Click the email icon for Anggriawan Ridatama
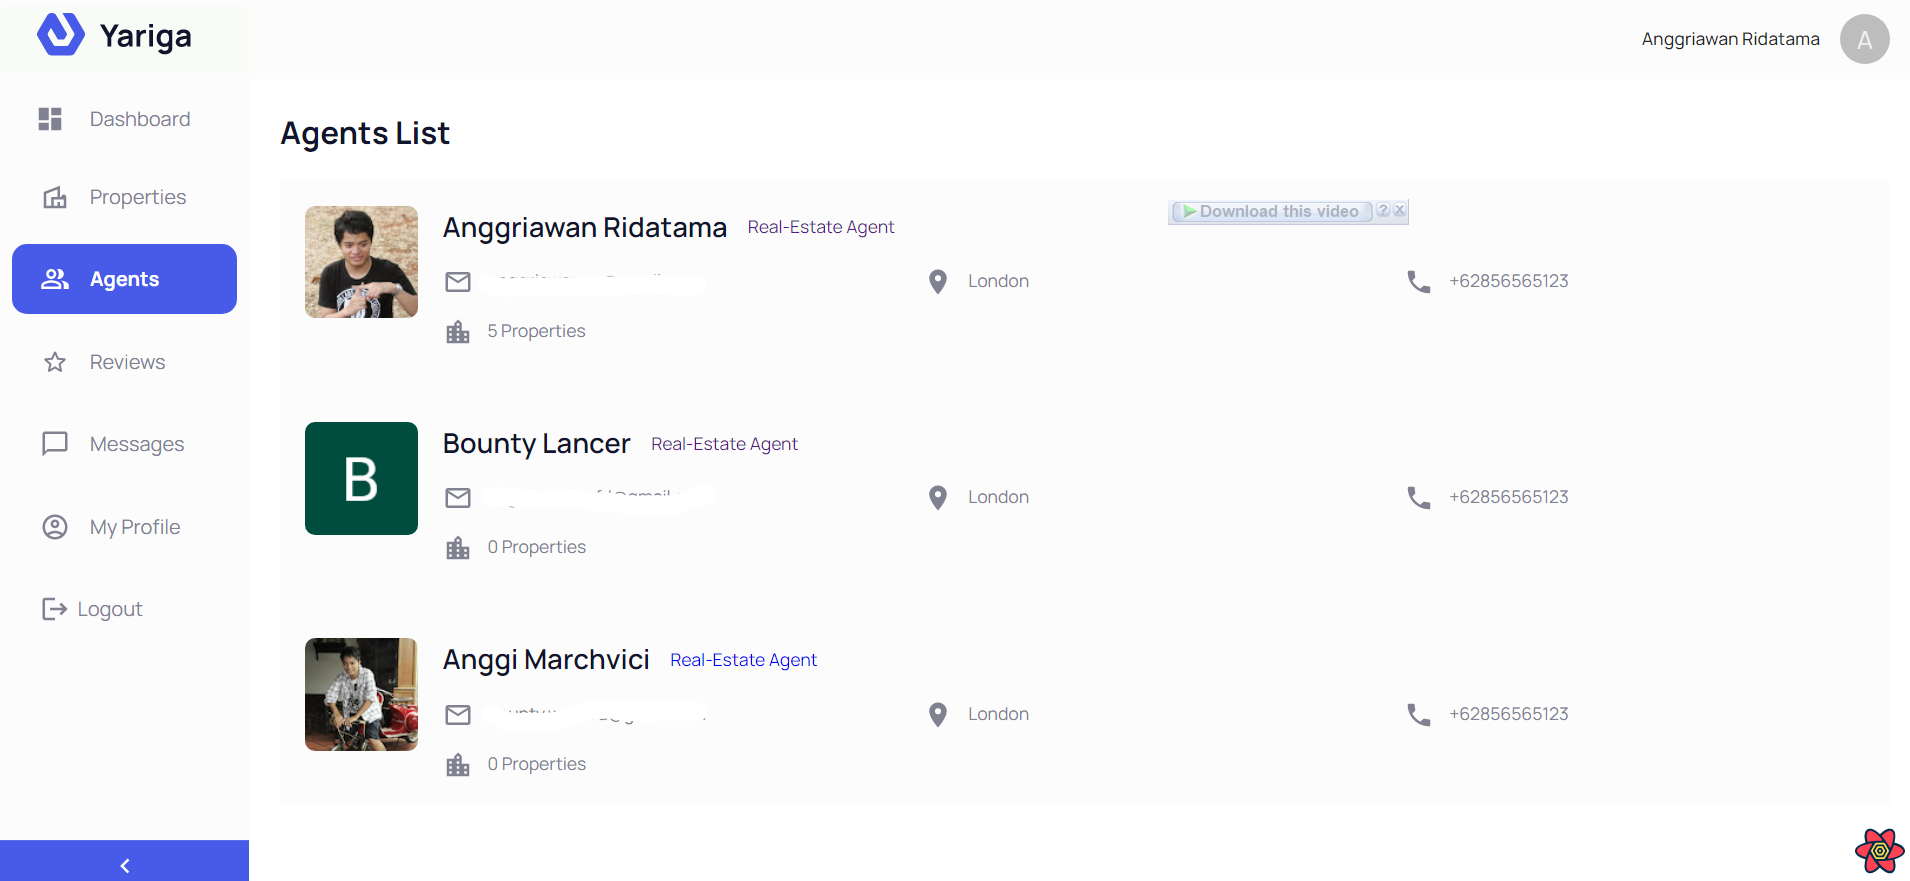Viewport: 1910px width, 881px height. [458, 282]
